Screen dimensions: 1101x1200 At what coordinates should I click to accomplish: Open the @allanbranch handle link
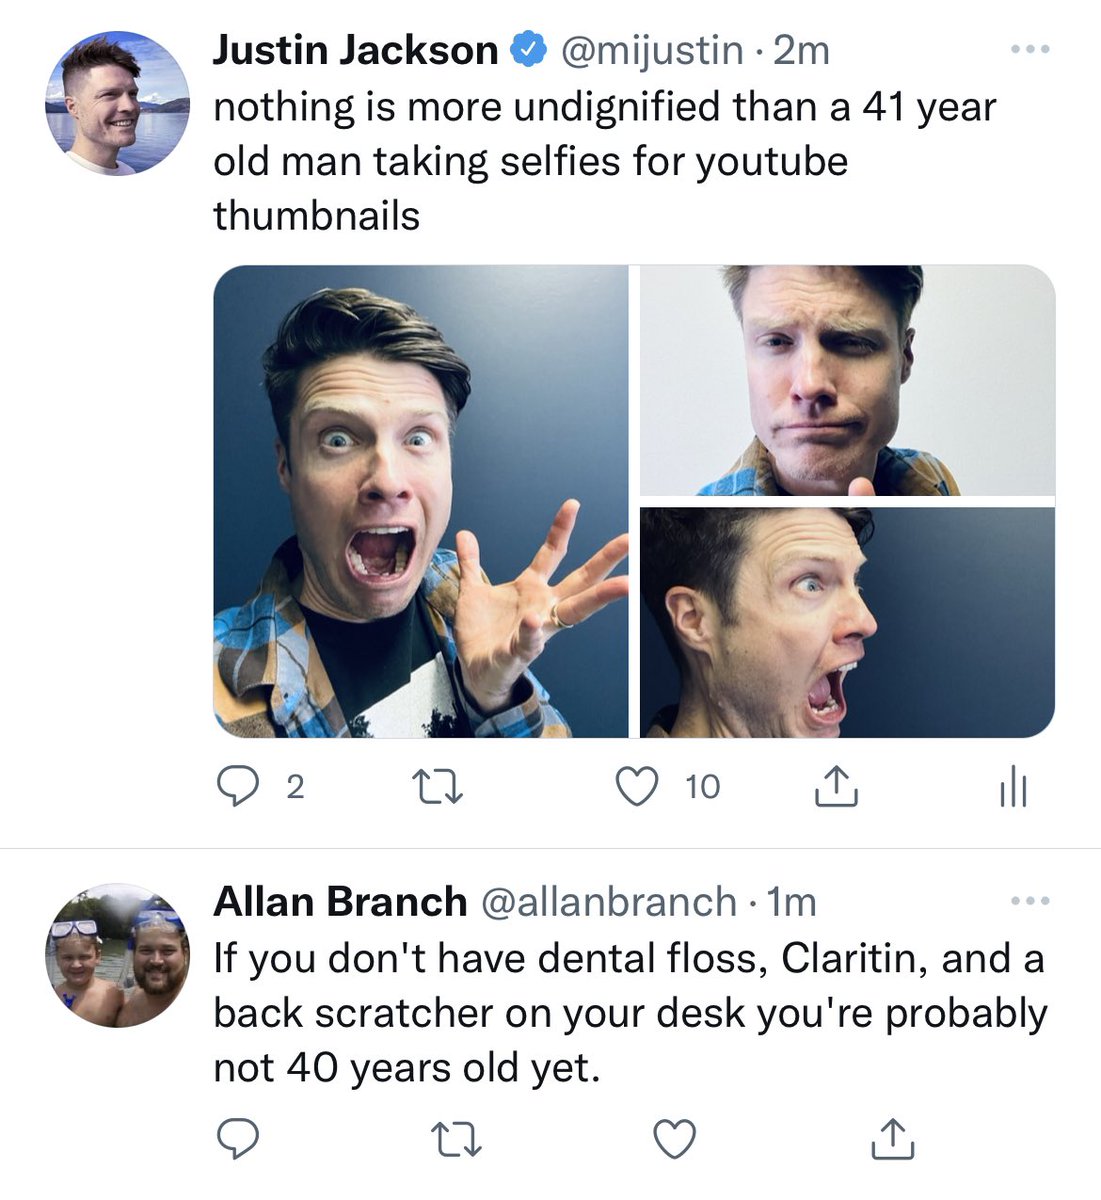click(609, 902)
